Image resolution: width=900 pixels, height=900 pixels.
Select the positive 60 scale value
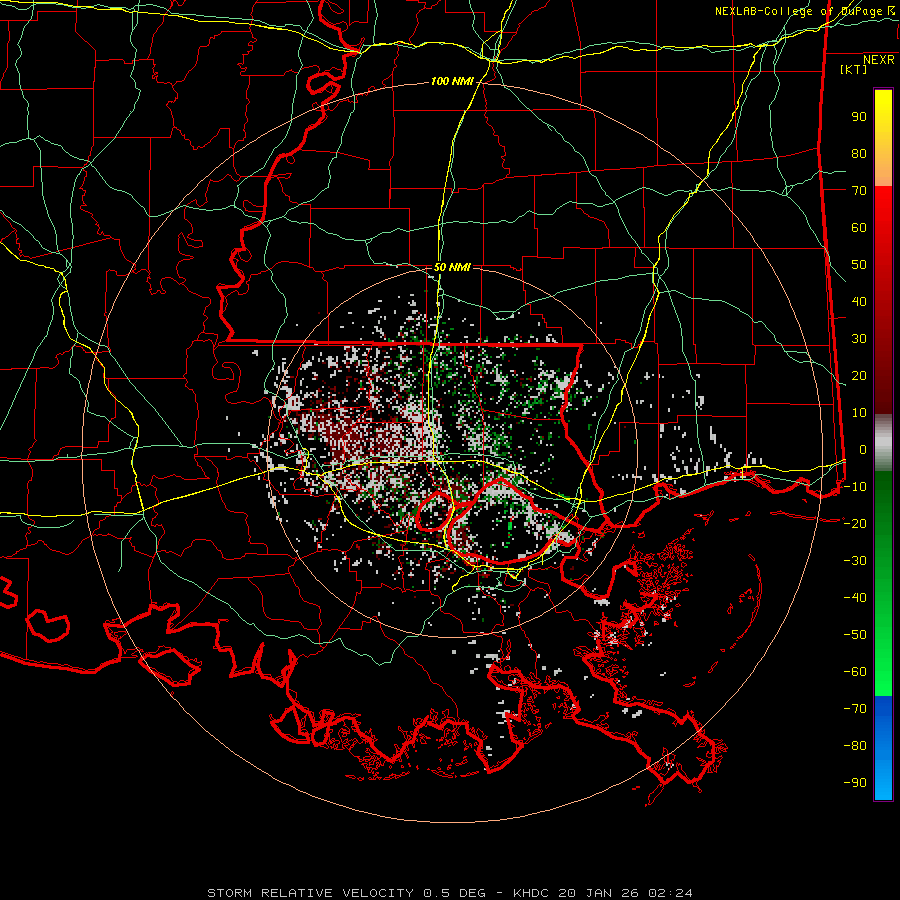point(859,227)
